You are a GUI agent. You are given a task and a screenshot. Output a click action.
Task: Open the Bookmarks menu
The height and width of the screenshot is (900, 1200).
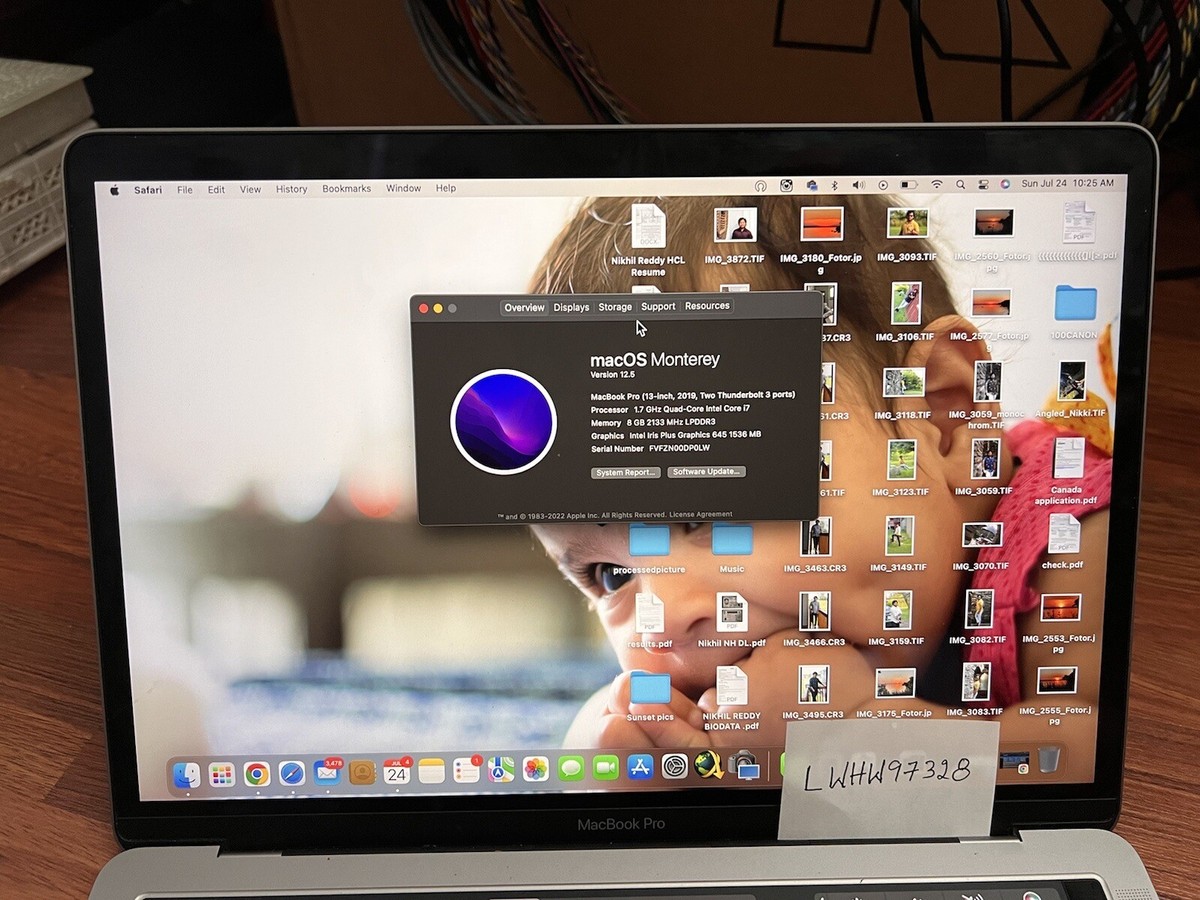pyautogui.click(x=346, y=188)
